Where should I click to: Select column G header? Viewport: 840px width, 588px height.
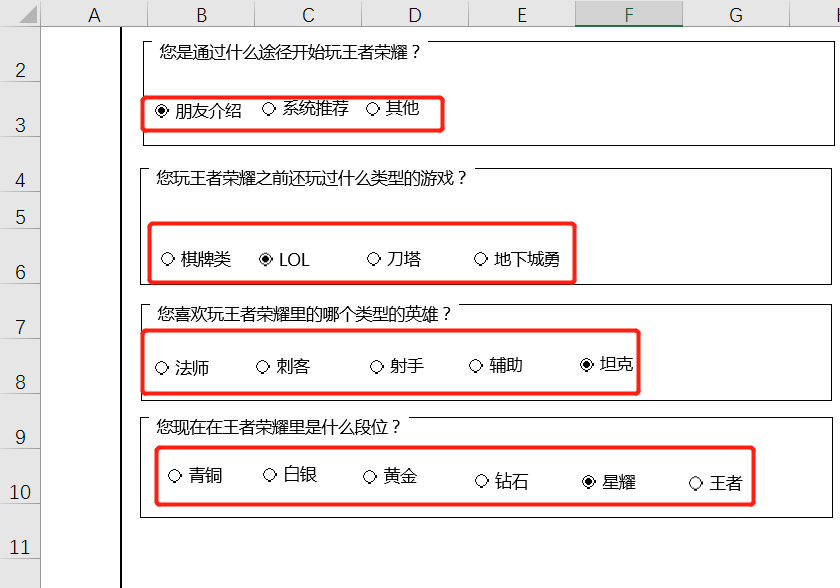[x=736, y=14]
